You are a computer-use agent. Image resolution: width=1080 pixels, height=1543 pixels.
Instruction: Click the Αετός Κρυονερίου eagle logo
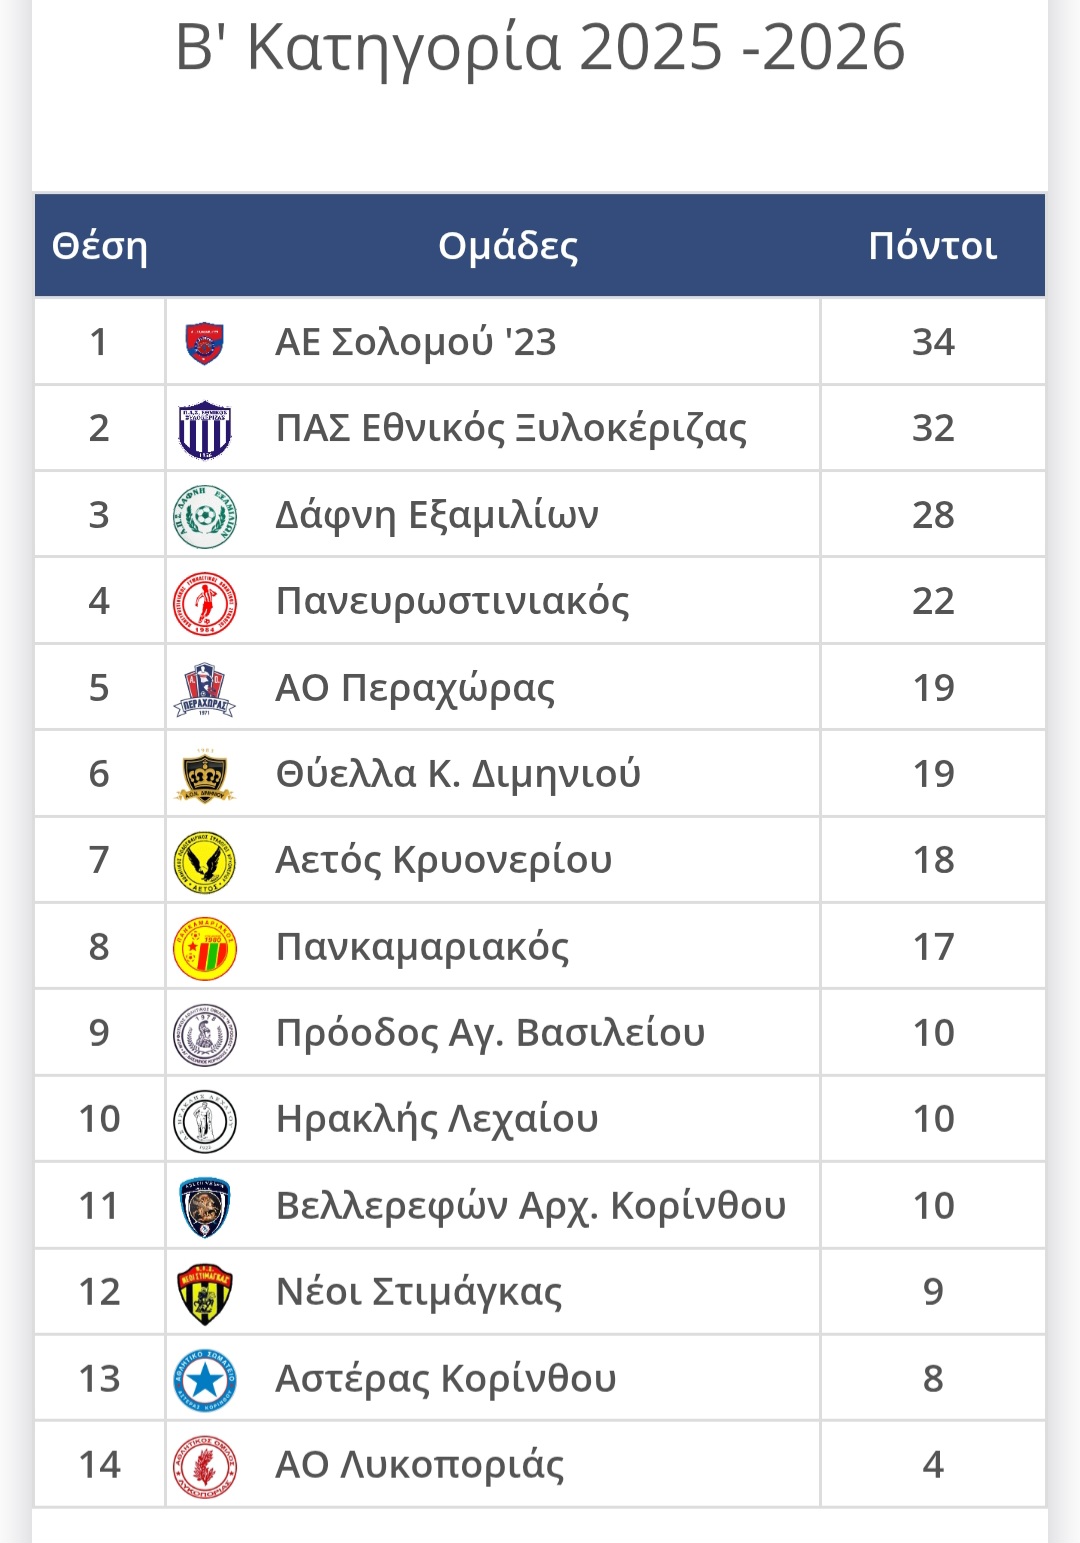pyautogui.click(x=205, y=862)
